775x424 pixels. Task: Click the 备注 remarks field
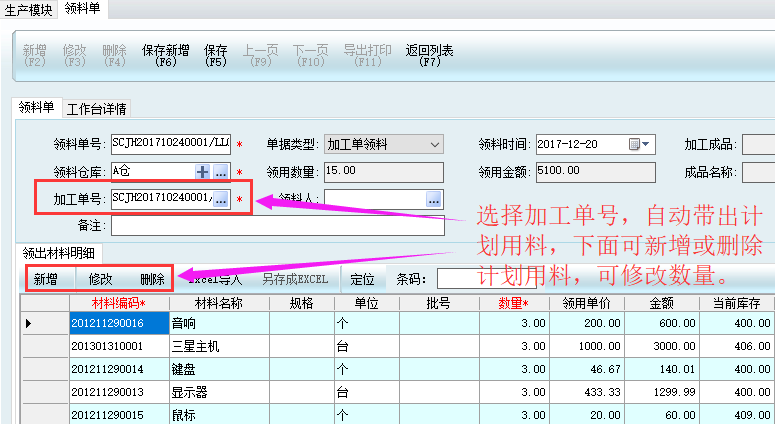click(x=277, y=226)
